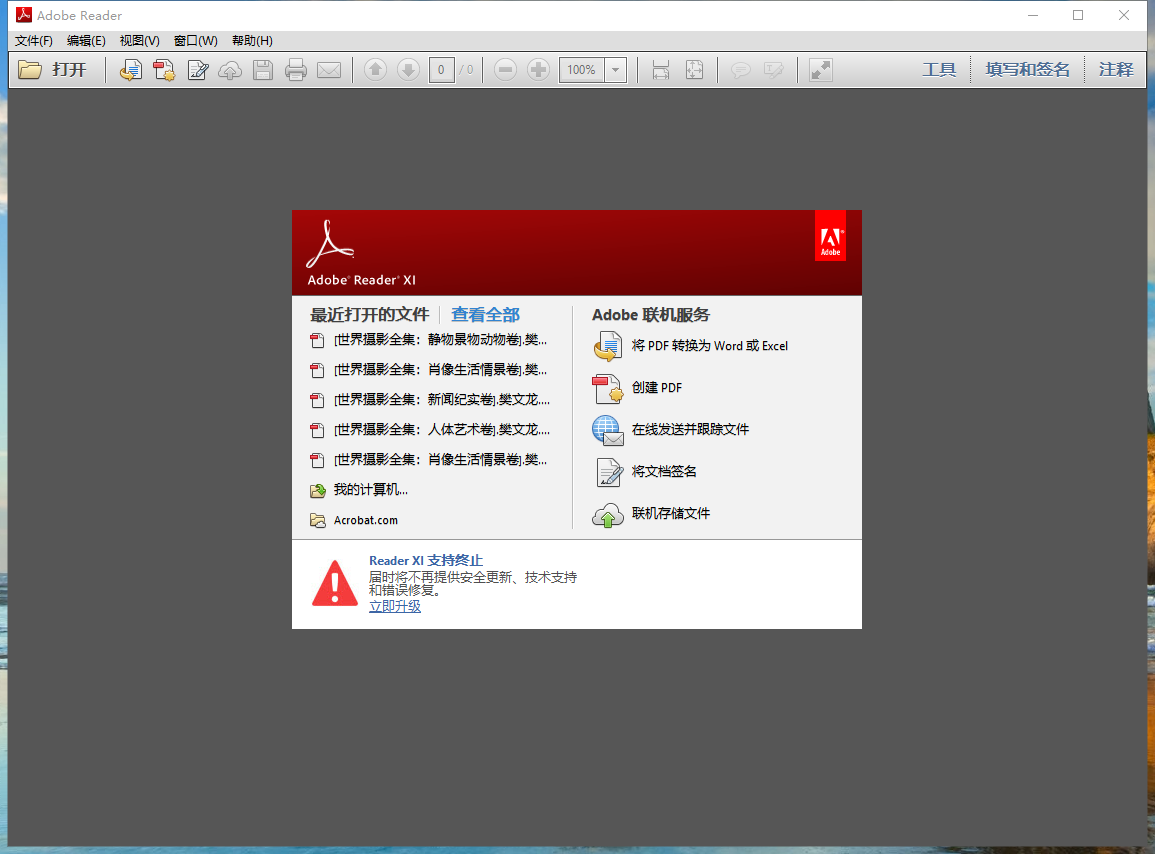This screenshot has width=1155, height=854.
Task: Open the 视图(V) menu
Action: (x=140, y=41)
